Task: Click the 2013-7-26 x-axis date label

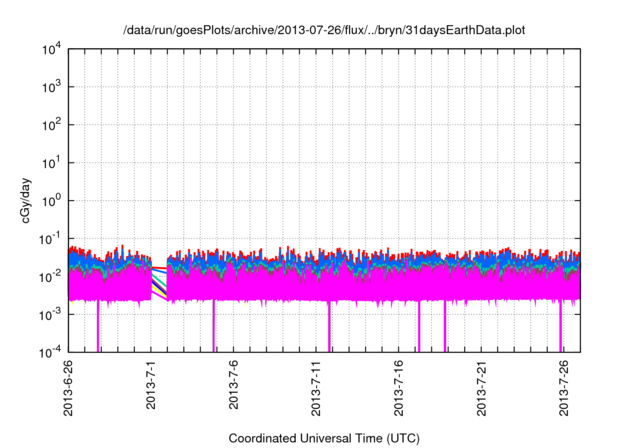Action: 564,388
